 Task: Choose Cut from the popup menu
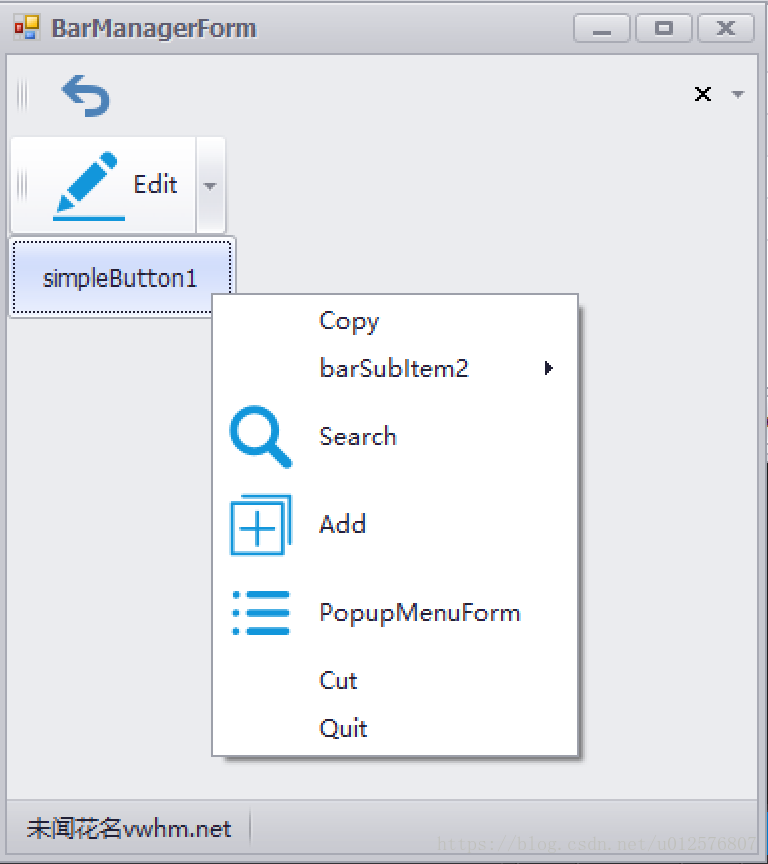tap(394, 681)
